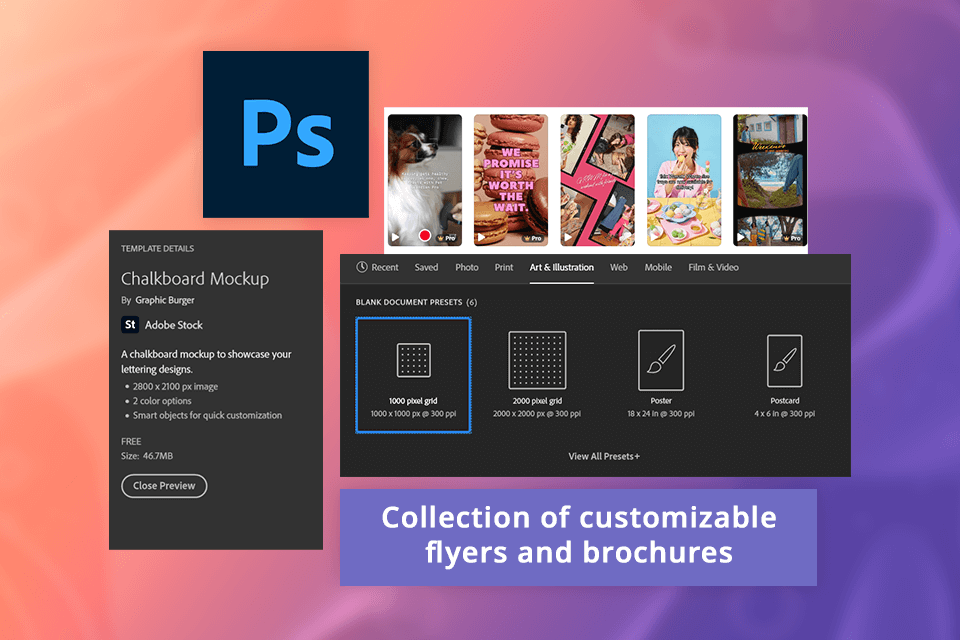Click the Pro crown badge on macaron template

[533, 238]
